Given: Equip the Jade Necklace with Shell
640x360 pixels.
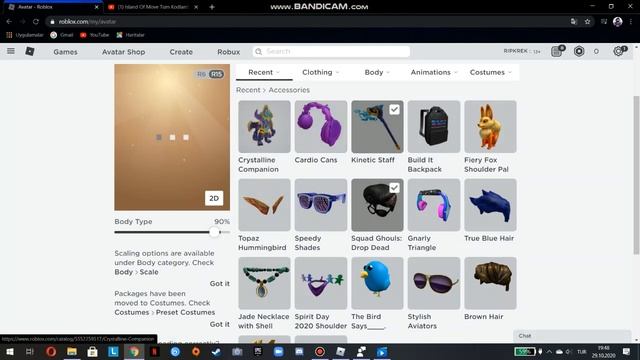Looking at the screenshot, I should (264, 283).
